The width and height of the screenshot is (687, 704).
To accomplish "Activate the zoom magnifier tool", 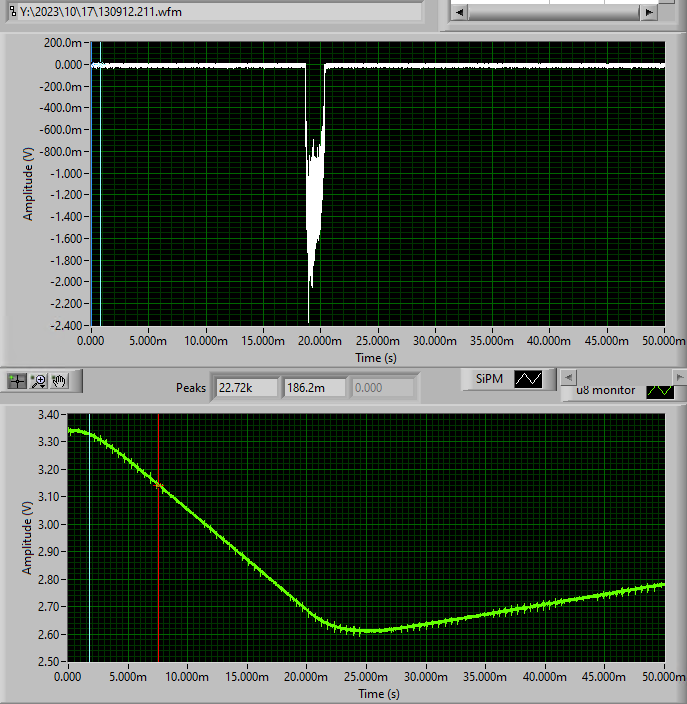I will 38,381.
